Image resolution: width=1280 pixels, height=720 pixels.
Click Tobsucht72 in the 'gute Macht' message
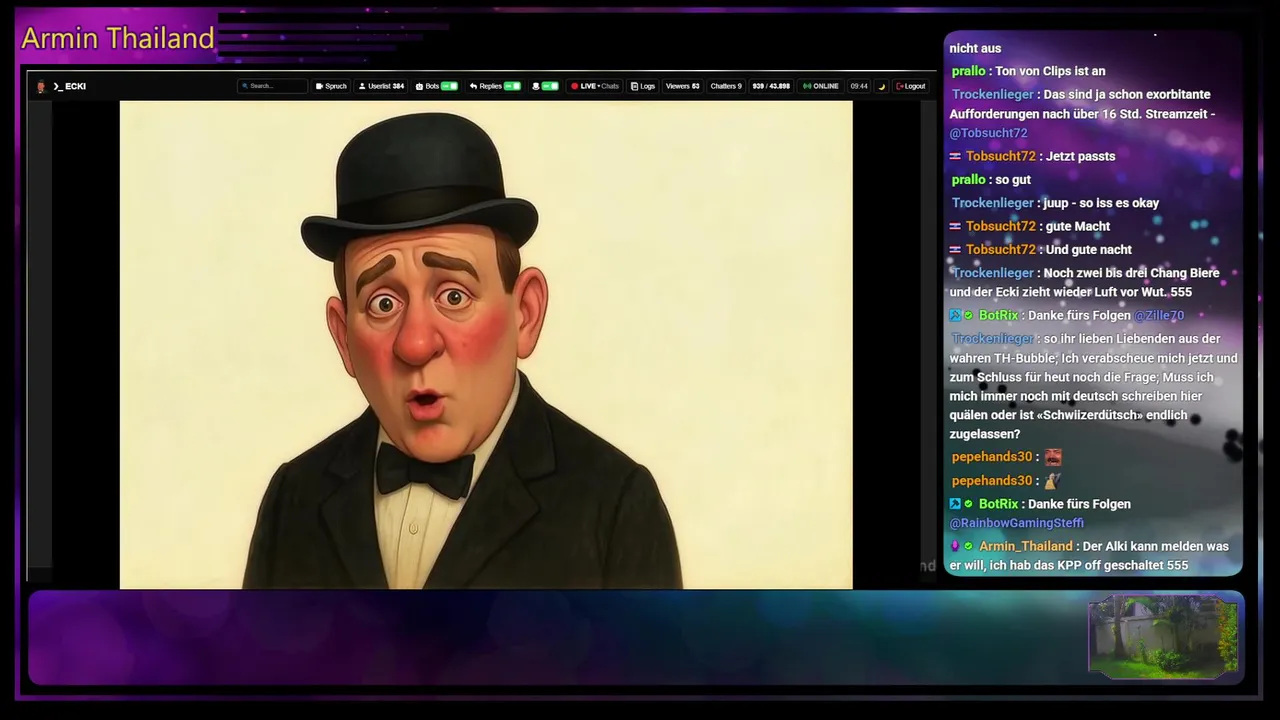coord(1001,226)
